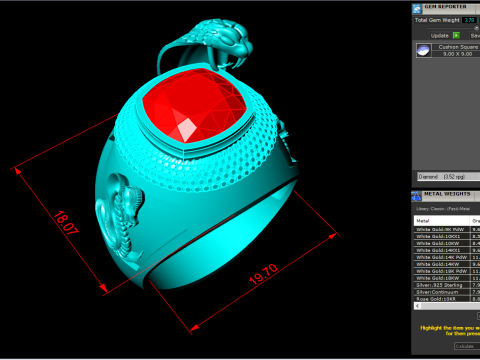This screenshot has width=480, height=360.
Task: Click the Library: Classic metal label
Action: pyautogui.click(x=443, y=209)
